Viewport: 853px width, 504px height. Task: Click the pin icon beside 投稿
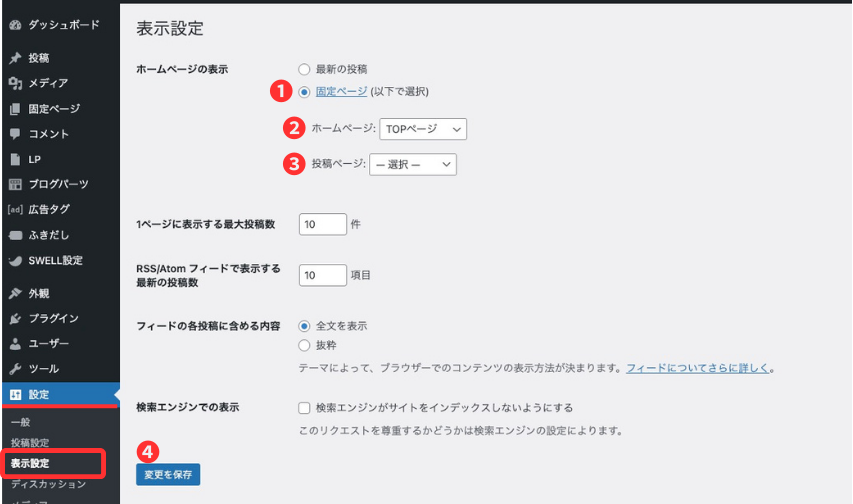(15, 58)
